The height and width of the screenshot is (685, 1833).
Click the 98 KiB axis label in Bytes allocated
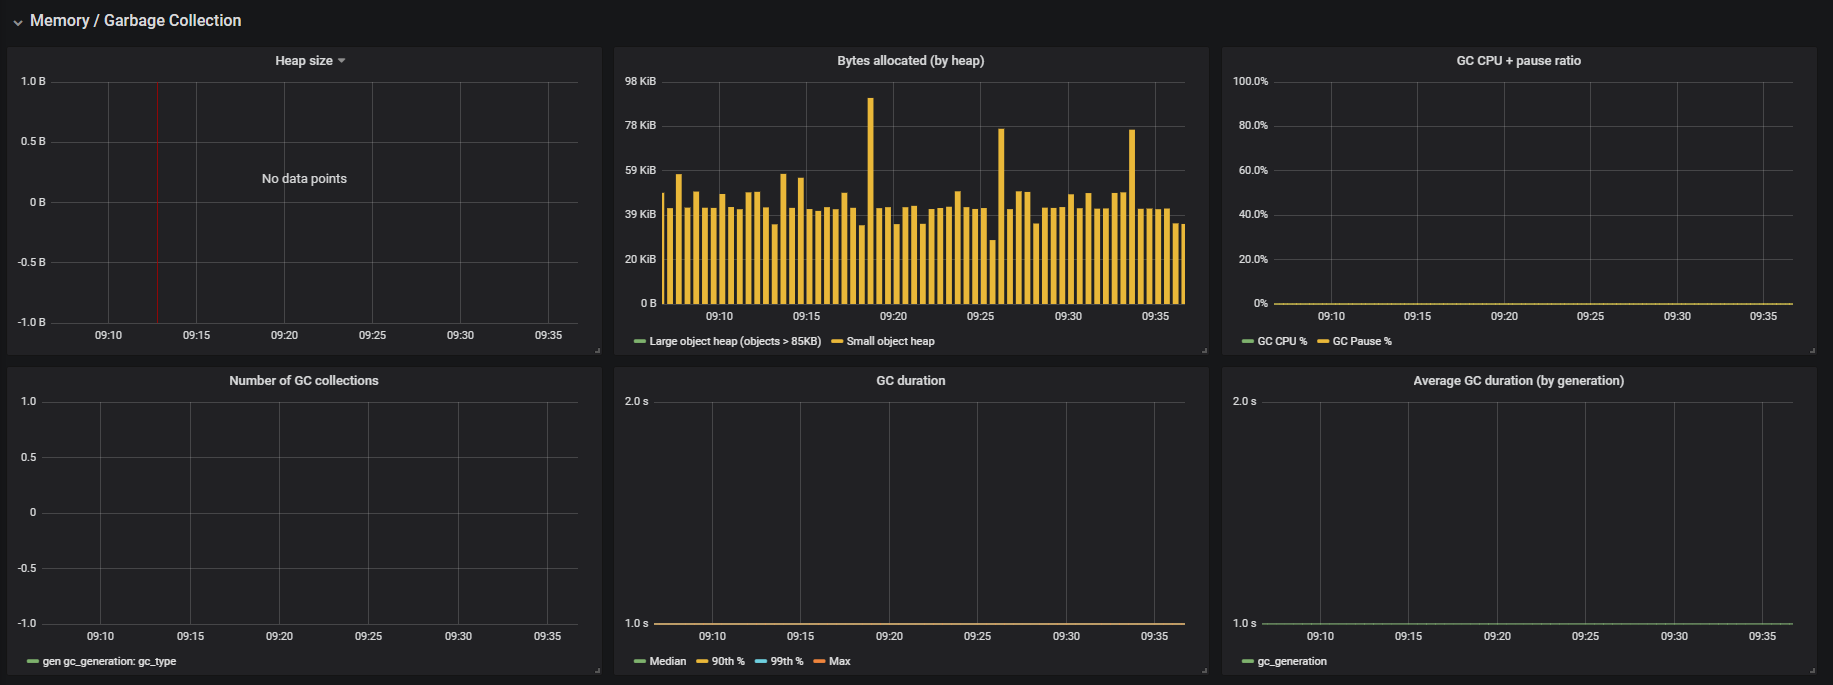[x=640, y=81]
